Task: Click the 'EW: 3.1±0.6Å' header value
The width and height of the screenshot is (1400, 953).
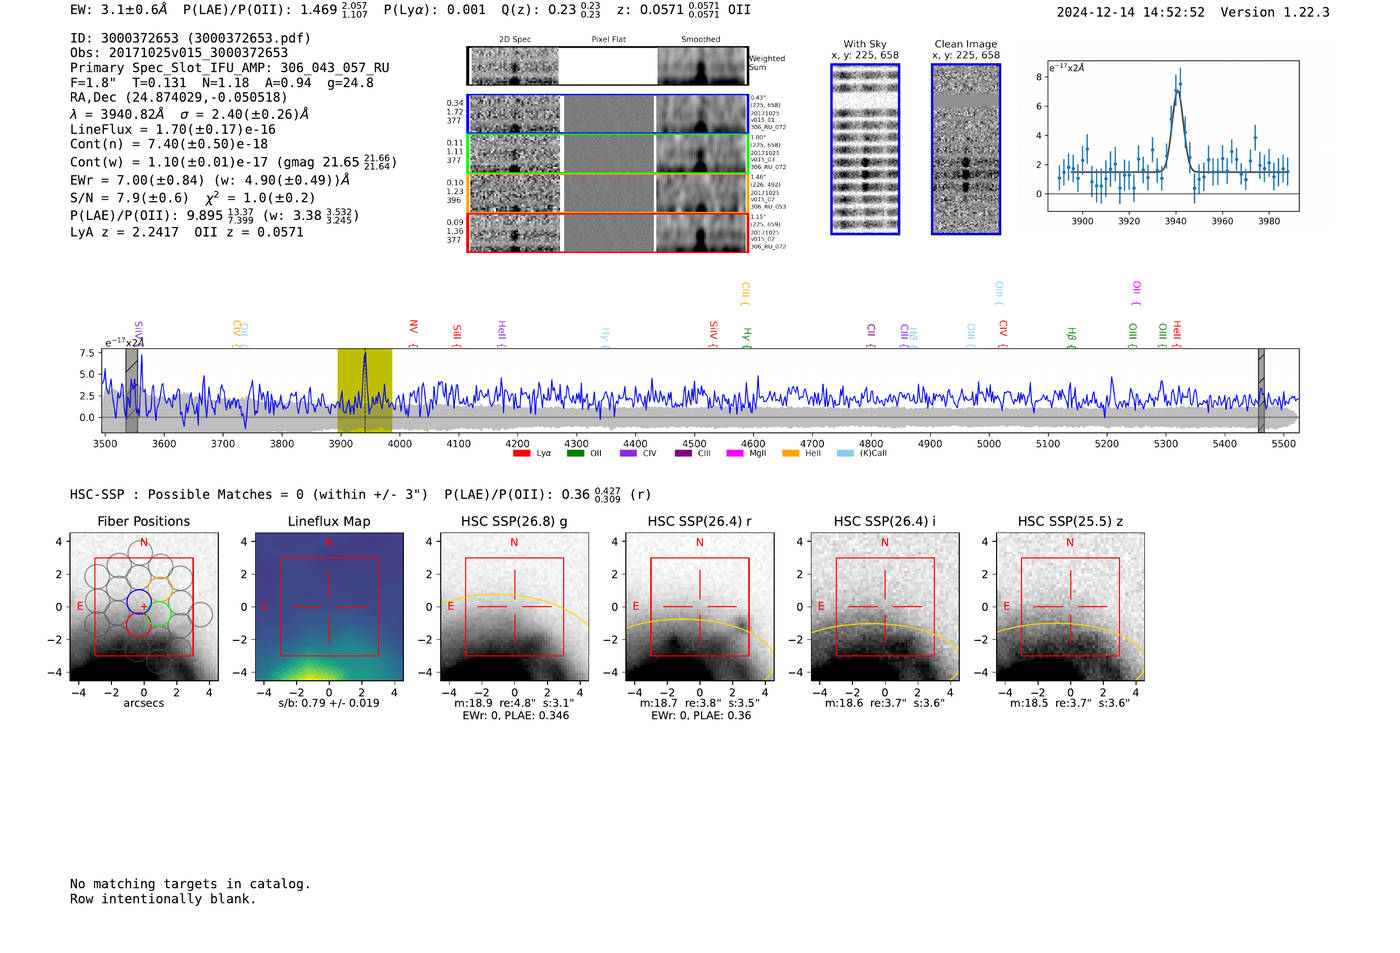Action: tap(119, 10)
